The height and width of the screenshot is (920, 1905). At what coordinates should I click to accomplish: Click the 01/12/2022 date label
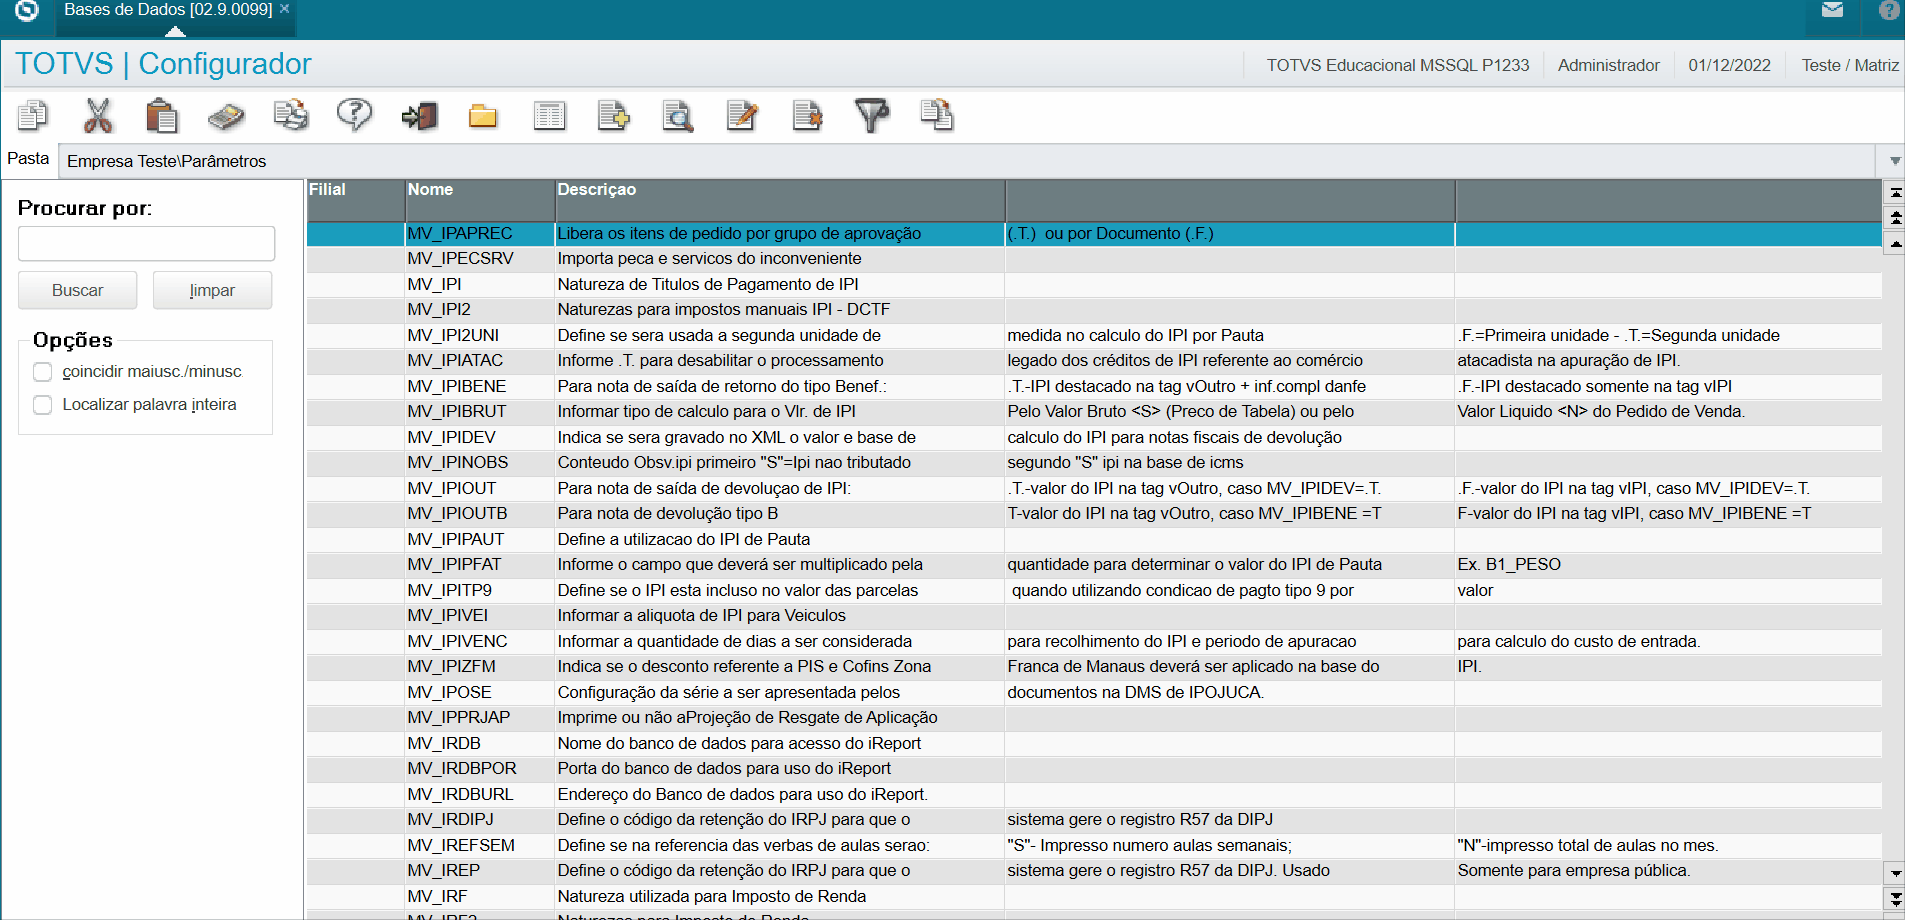(x=1729, y=65)
